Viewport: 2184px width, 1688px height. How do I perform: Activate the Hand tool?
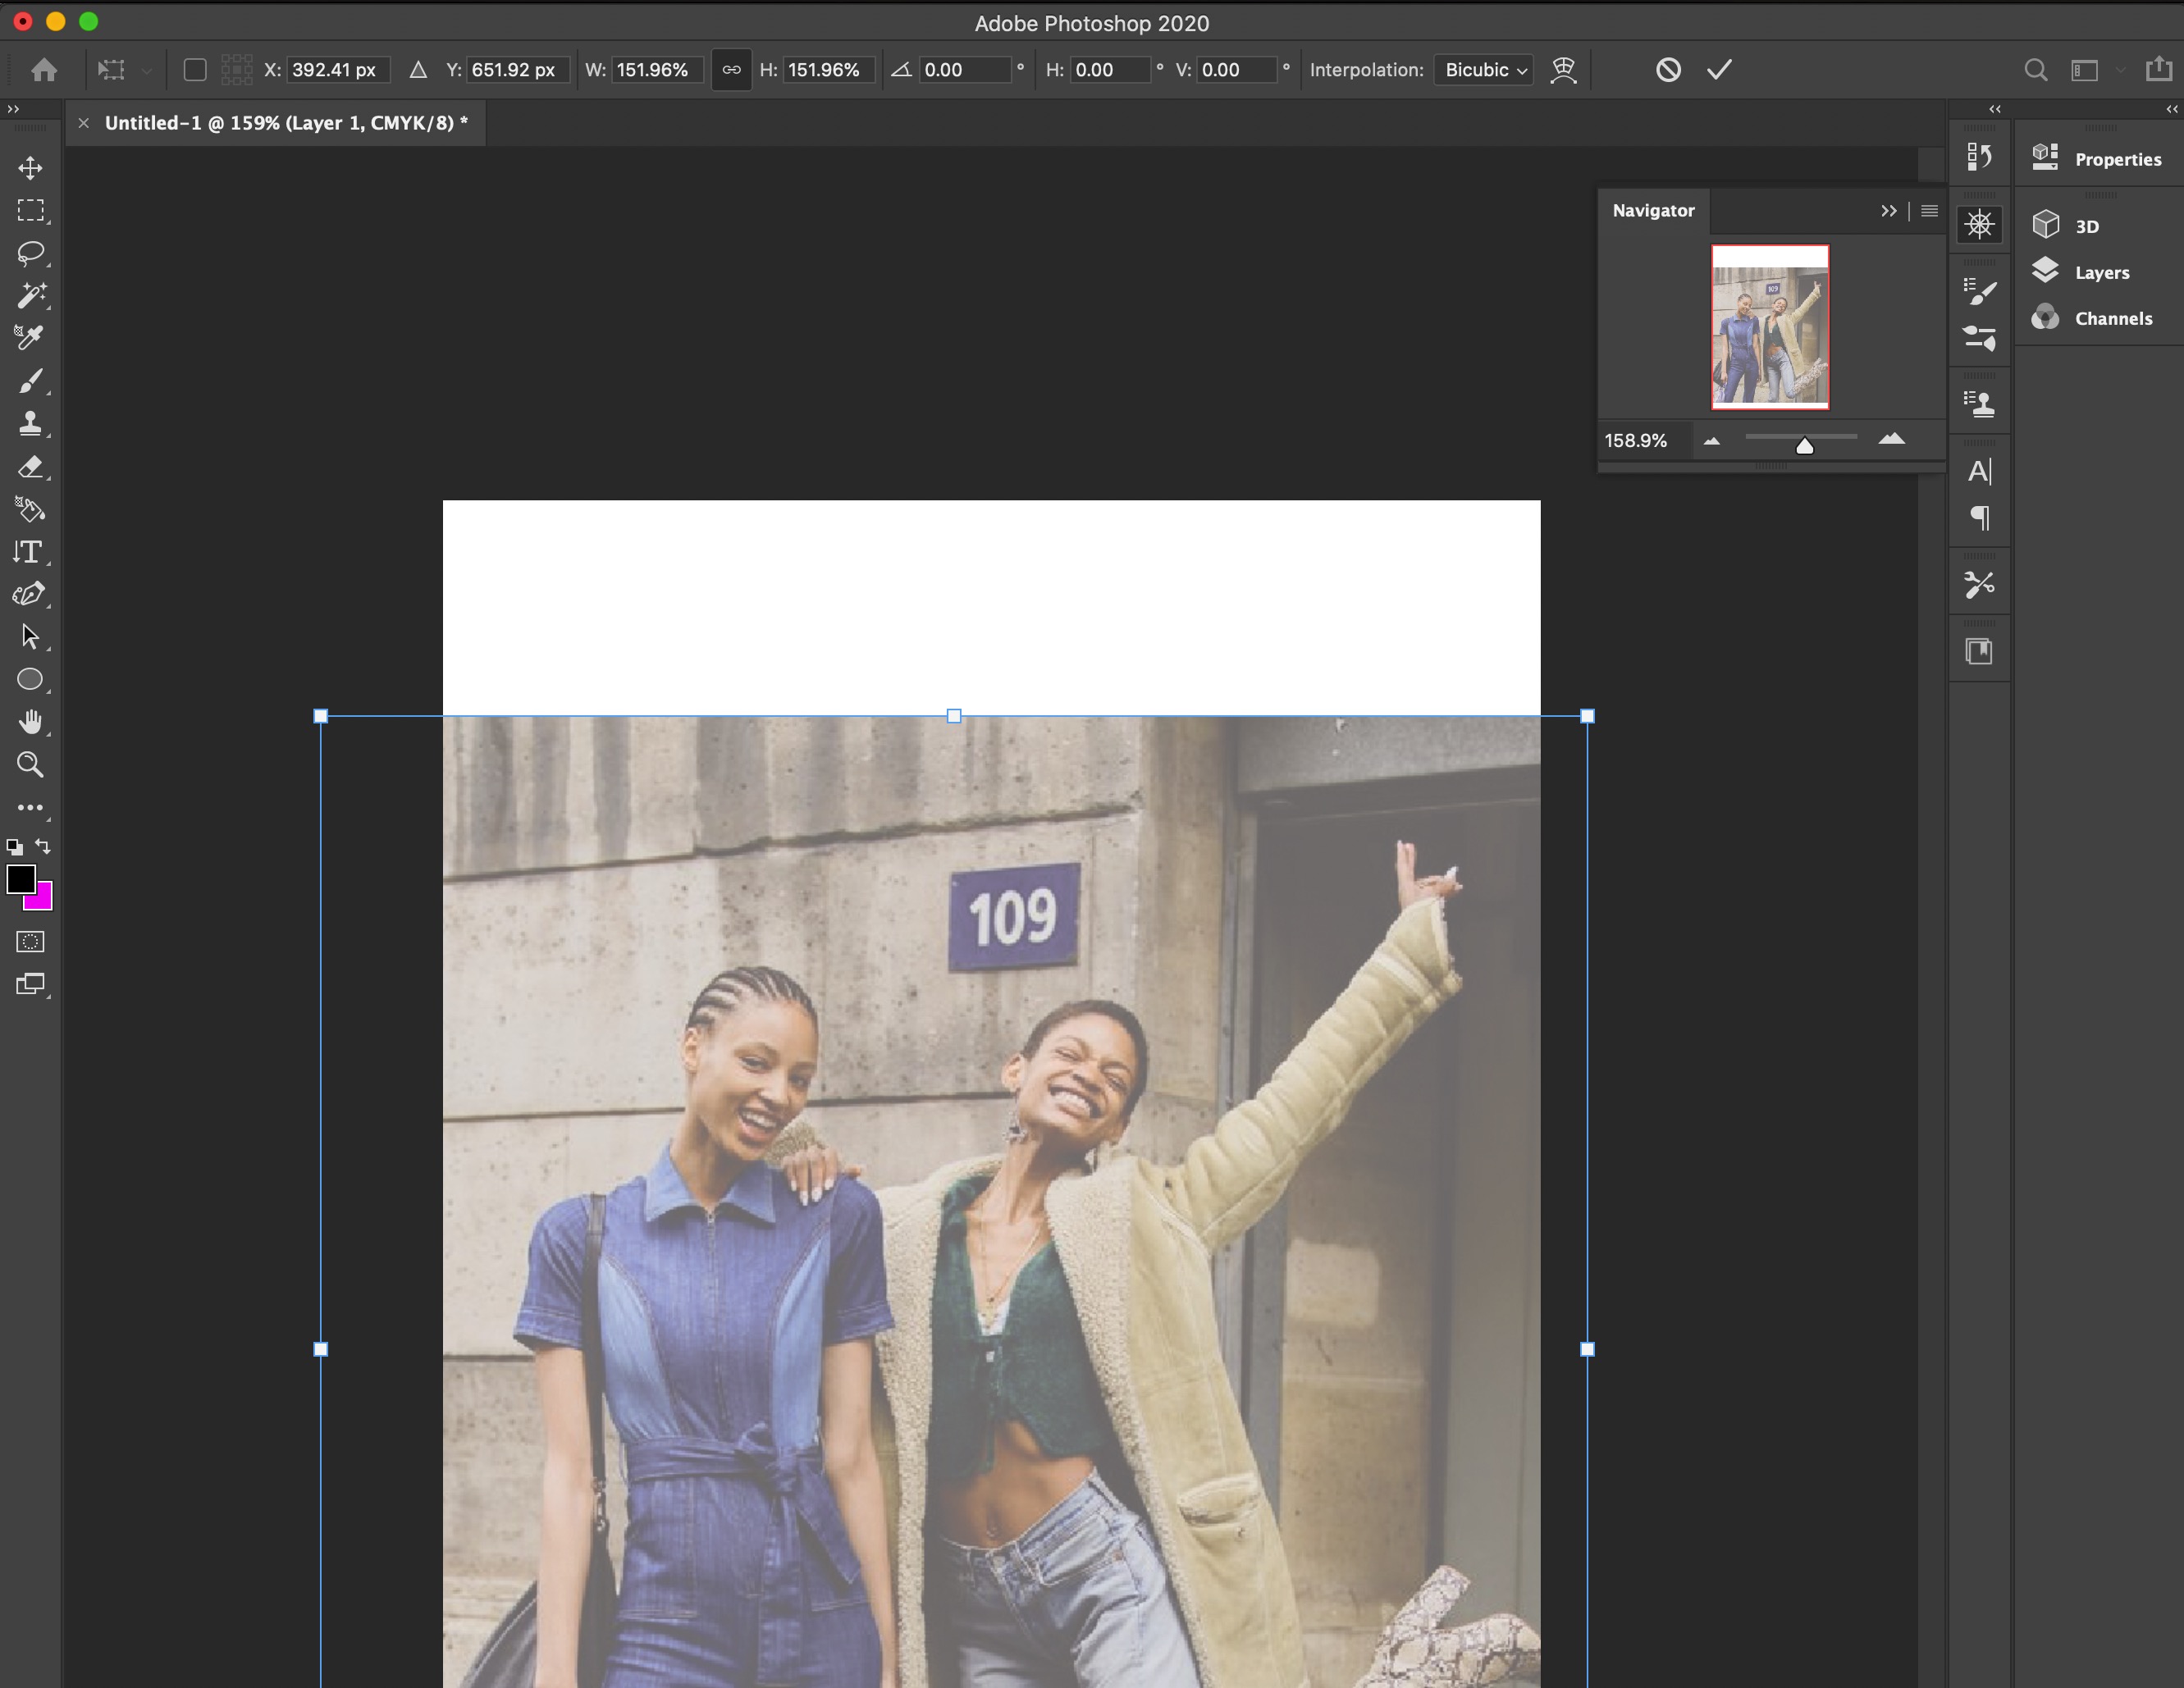pyautogui.click(x=30, y=722)
